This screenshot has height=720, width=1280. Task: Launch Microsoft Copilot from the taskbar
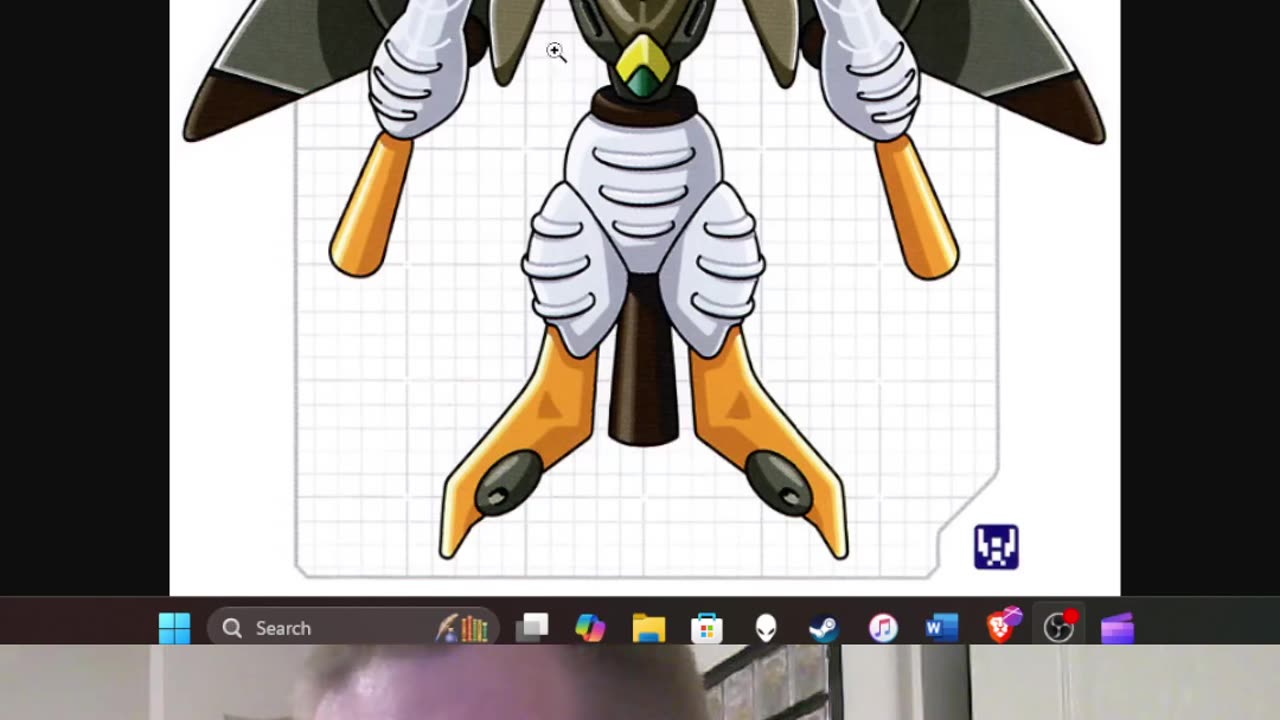coord(590,628)
